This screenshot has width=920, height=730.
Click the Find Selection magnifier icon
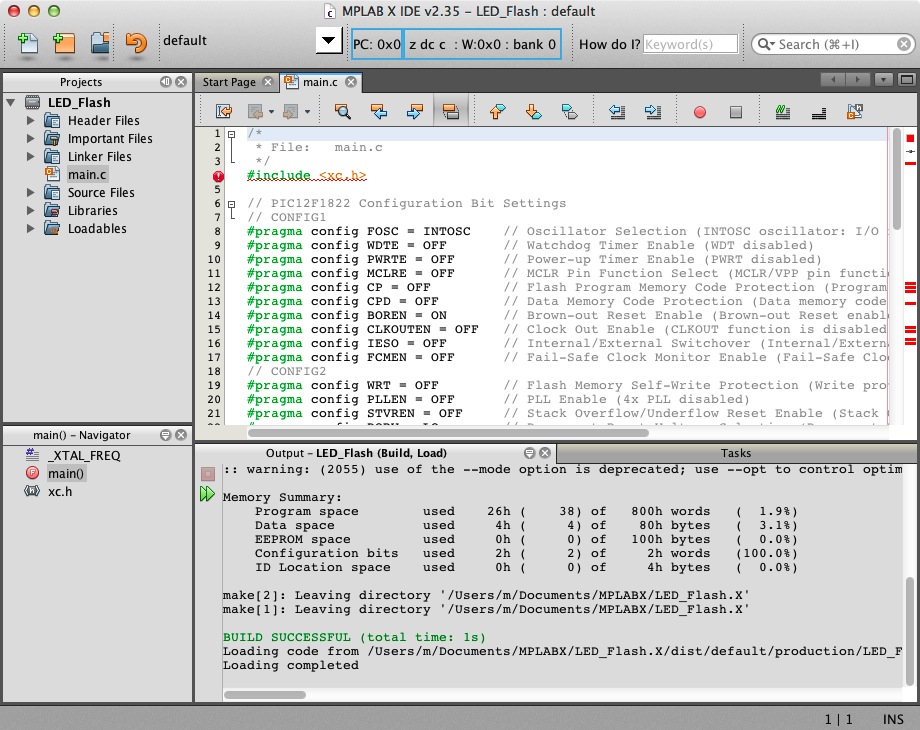tap(342, 112)
